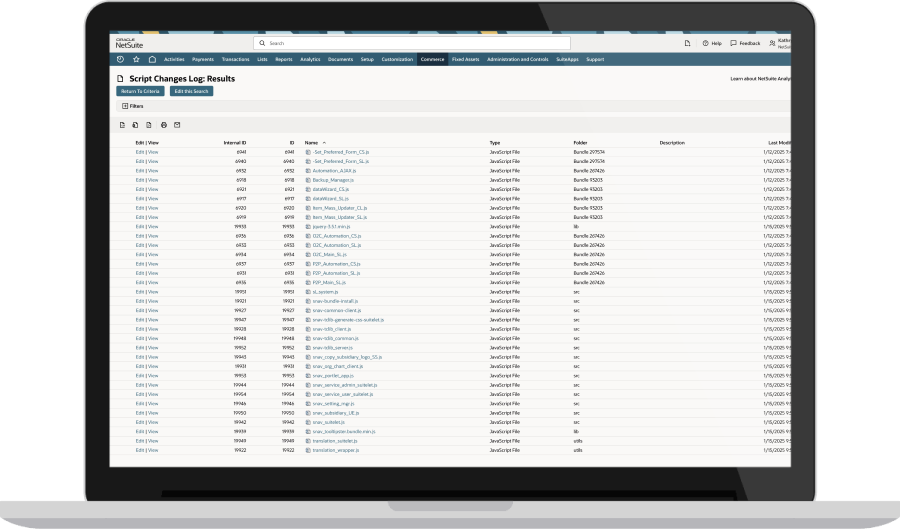The image size is (900, 529).
Task: Open the Create New document icon near Help
Action: [x=687, y=43]
